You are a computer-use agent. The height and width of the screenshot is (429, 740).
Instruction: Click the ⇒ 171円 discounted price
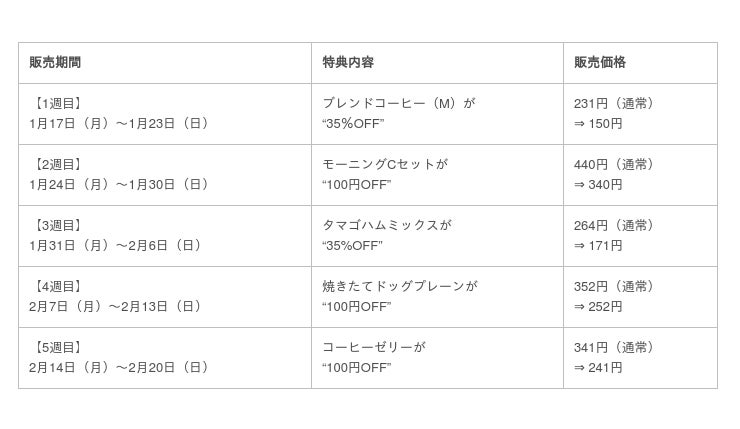(598, 246)
